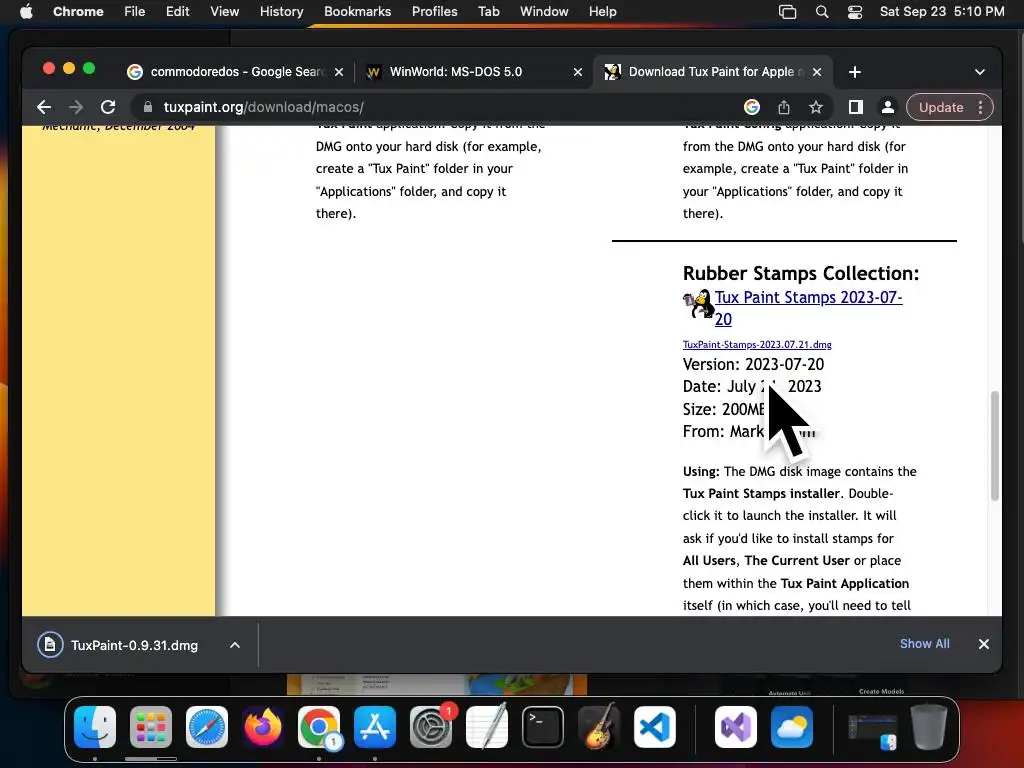Open Terminal from the Dock
Screen dimensions: 1024x768
coord(543,727)
